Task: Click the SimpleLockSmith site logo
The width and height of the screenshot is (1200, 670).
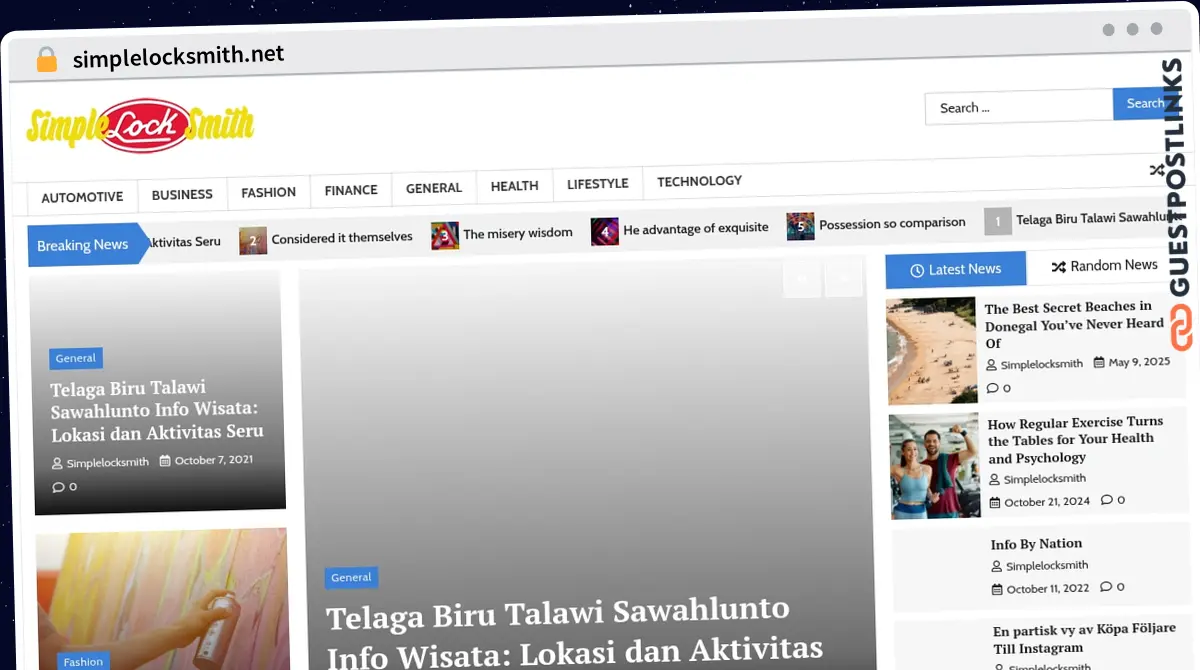Action: click(x=140, y=125)
